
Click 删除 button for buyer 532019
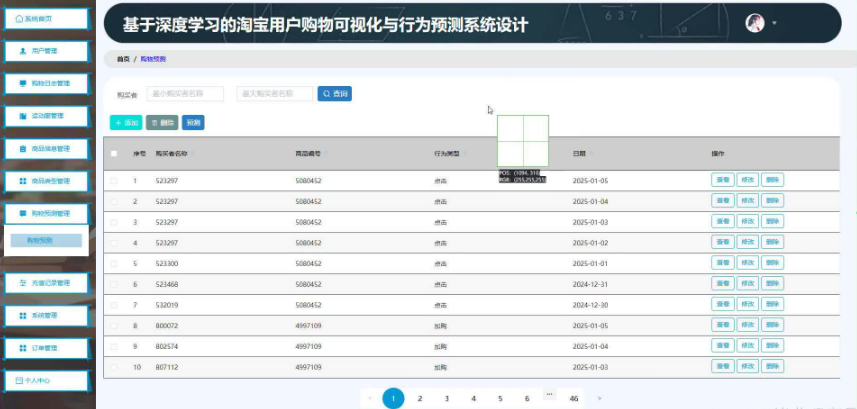[772, 304]
